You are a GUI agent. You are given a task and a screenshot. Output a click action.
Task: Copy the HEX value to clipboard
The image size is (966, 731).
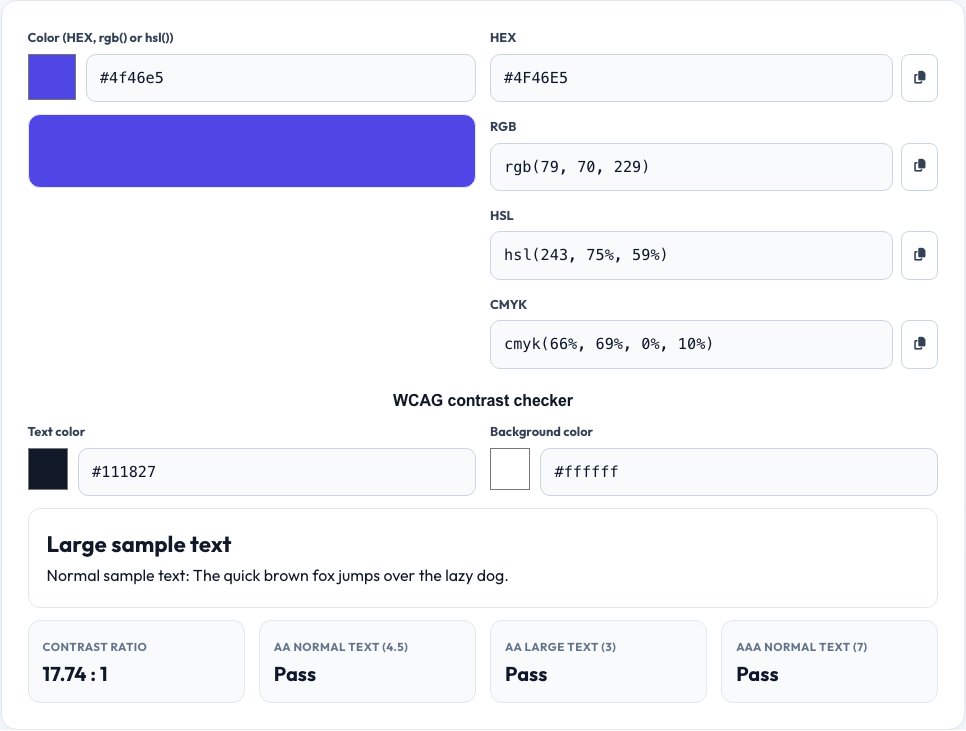(x=919, y=78)
